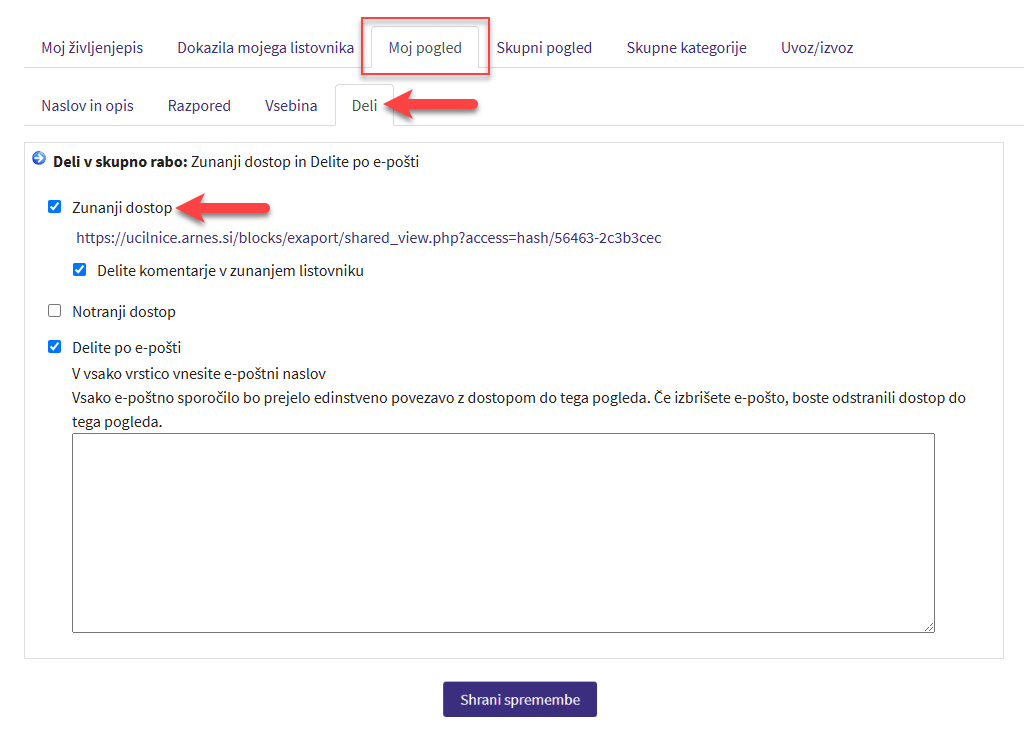This screenshot has height=731, width=1028.
Task: Click the text area resize handle corner
Action: pos(929,626)
